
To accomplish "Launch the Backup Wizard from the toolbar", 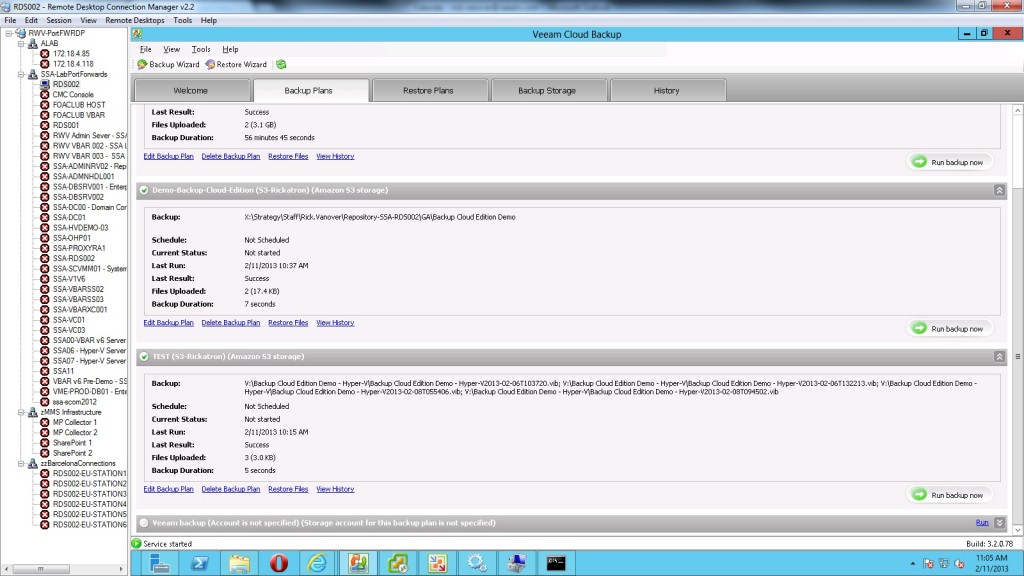I will [168, 65].
